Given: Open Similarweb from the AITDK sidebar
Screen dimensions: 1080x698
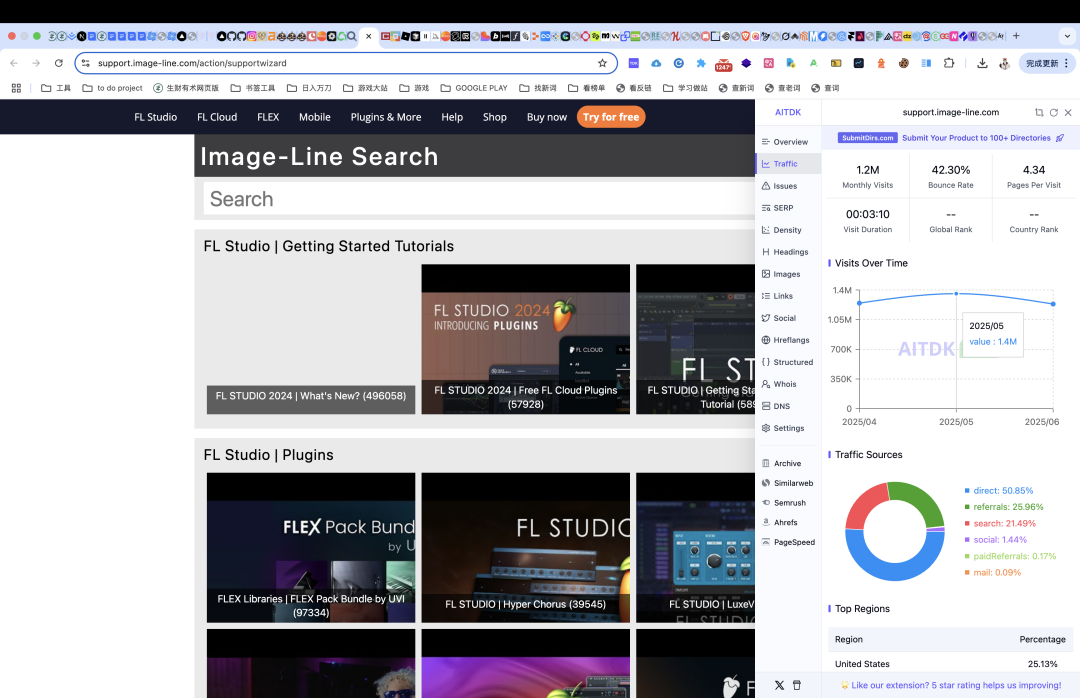Looking at the screenshot, I should [788, 484].
